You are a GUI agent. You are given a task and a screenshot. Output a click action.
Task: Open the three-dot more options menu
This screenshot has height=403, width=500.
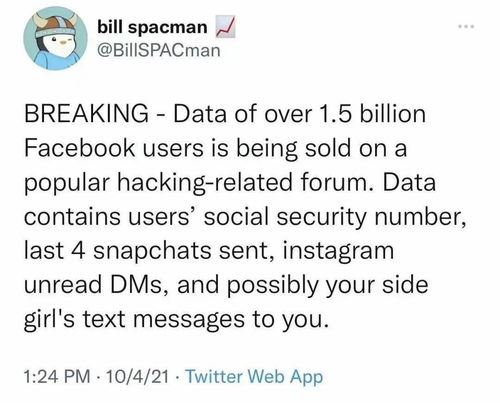tap(466, 26)
